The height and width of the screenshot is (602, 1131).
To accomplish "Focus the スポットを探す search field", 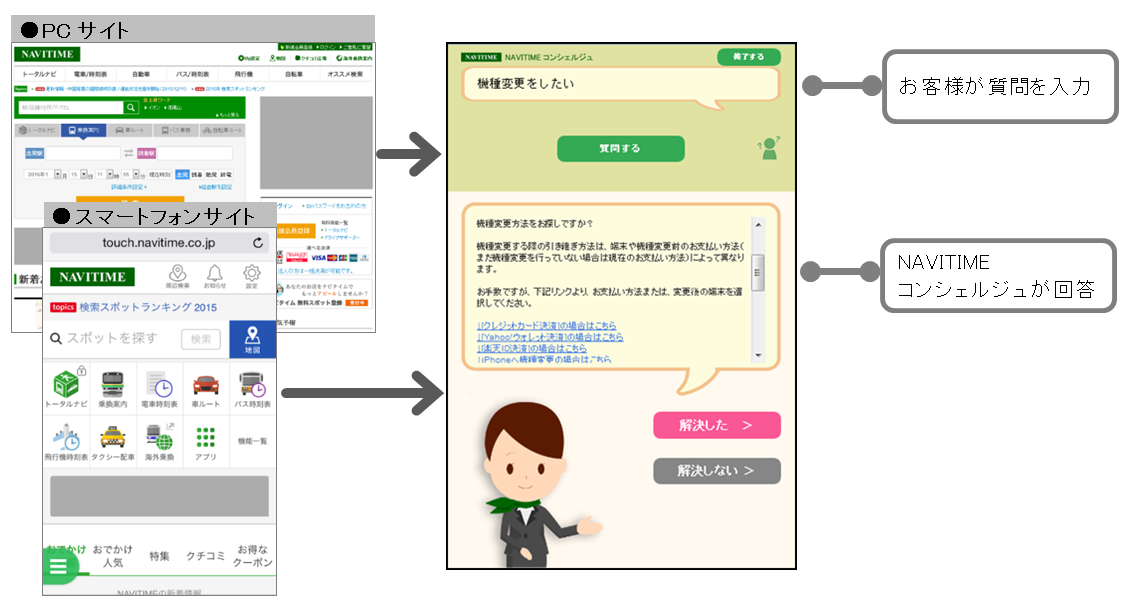I will tap(112, 339).
